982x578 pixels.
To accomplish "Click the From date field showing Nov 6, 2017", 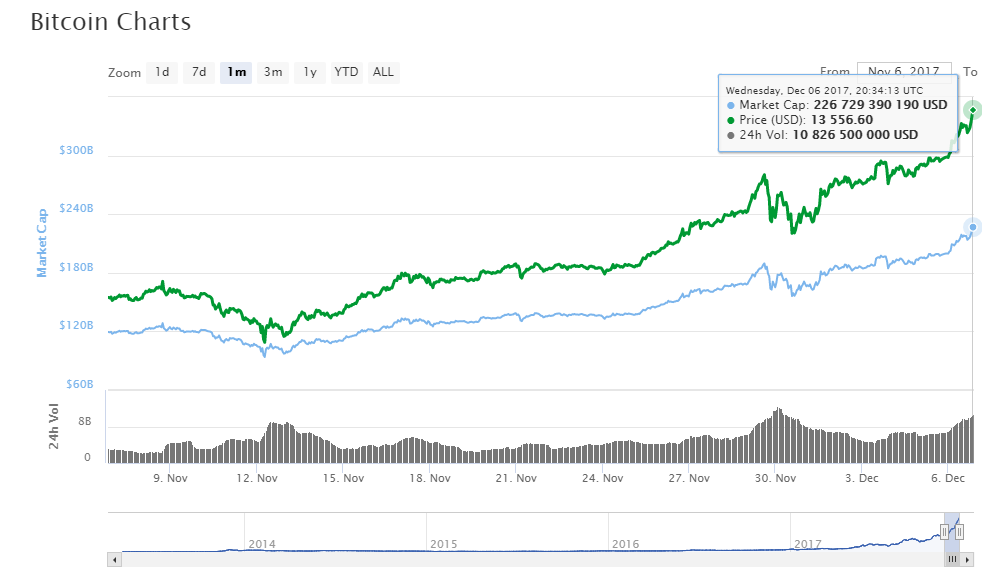I will click(x=903, y=72).
